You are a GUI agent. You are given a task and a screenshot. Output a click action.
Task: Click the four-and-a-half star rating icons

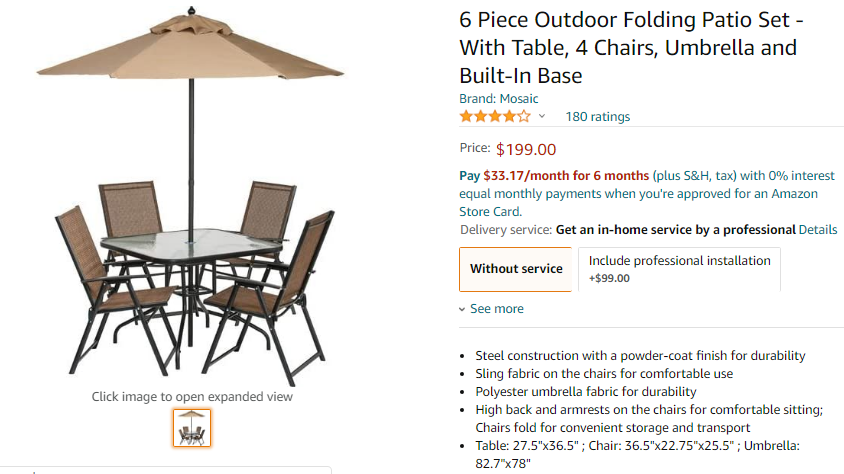point(495,116)
